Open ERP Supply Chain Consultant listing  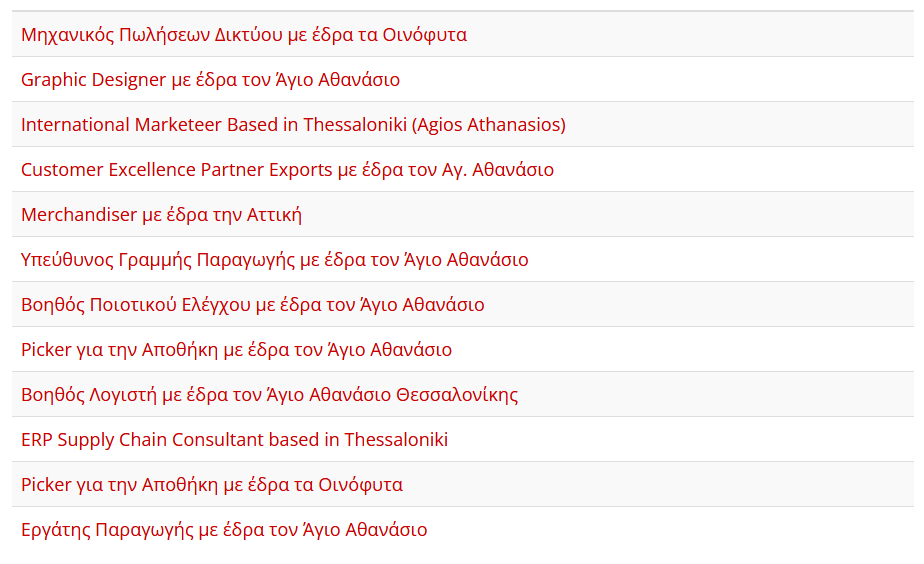coord(235,440)
